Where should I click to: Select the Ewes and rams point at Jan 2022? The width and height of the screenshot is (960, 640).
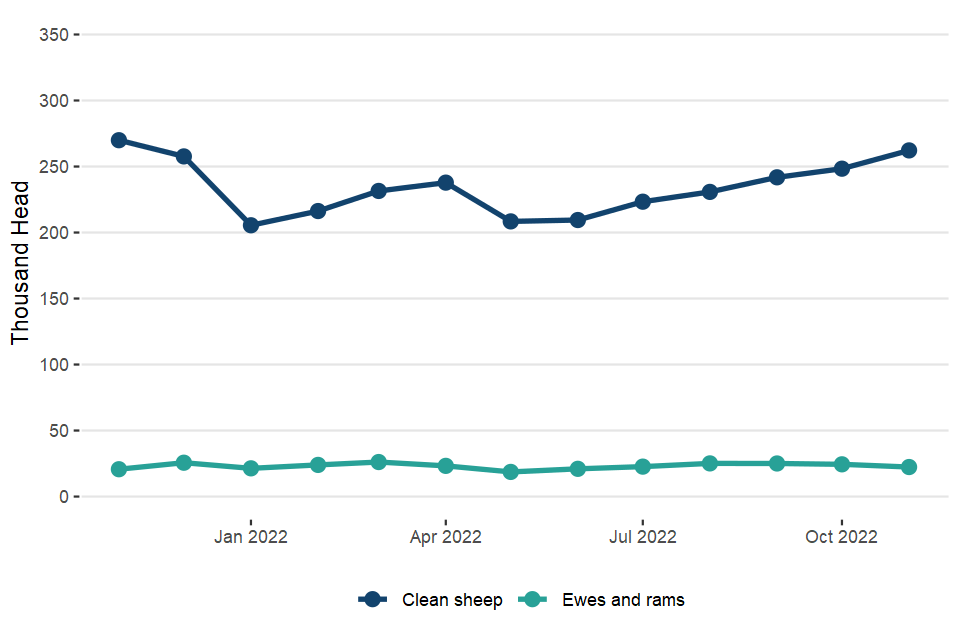pos(251,468)
